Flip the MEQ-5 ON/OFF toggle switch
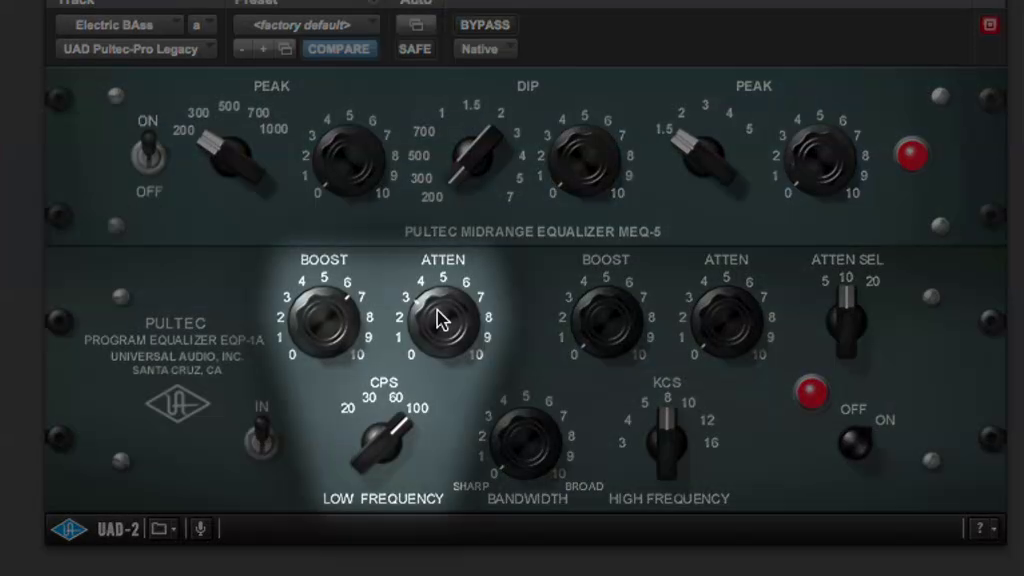The image size is (1024, 576). [149, 153]
